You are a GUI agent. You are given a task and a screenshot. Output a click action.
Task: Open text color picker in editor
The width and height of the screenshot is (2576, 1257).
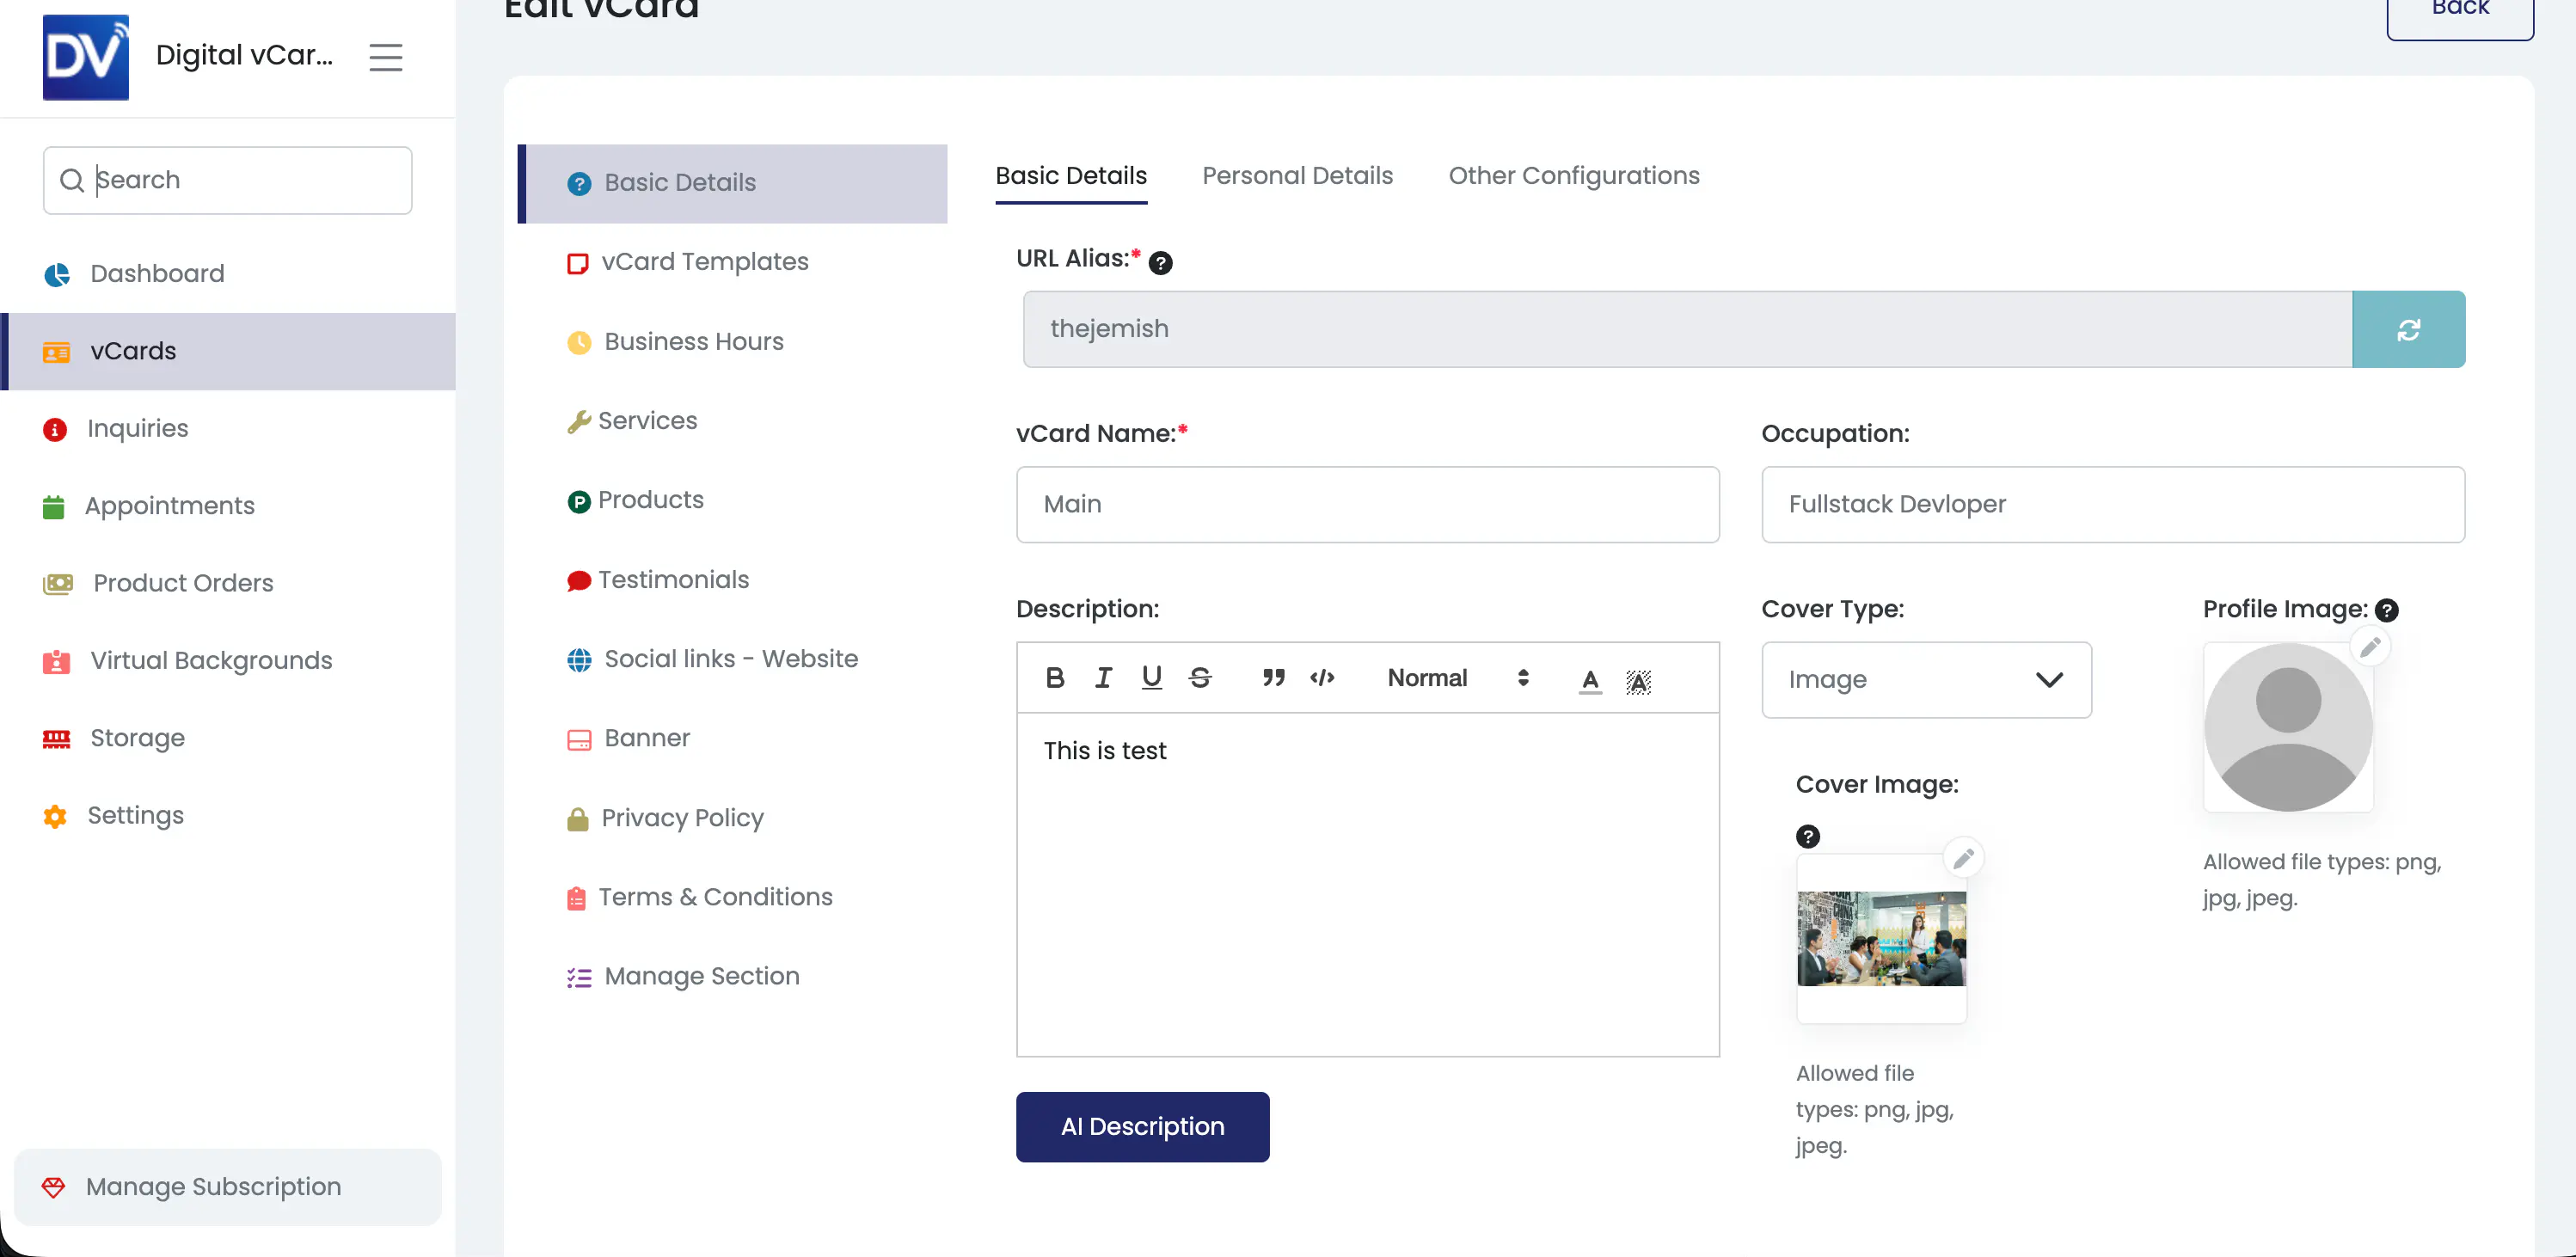1589,680
